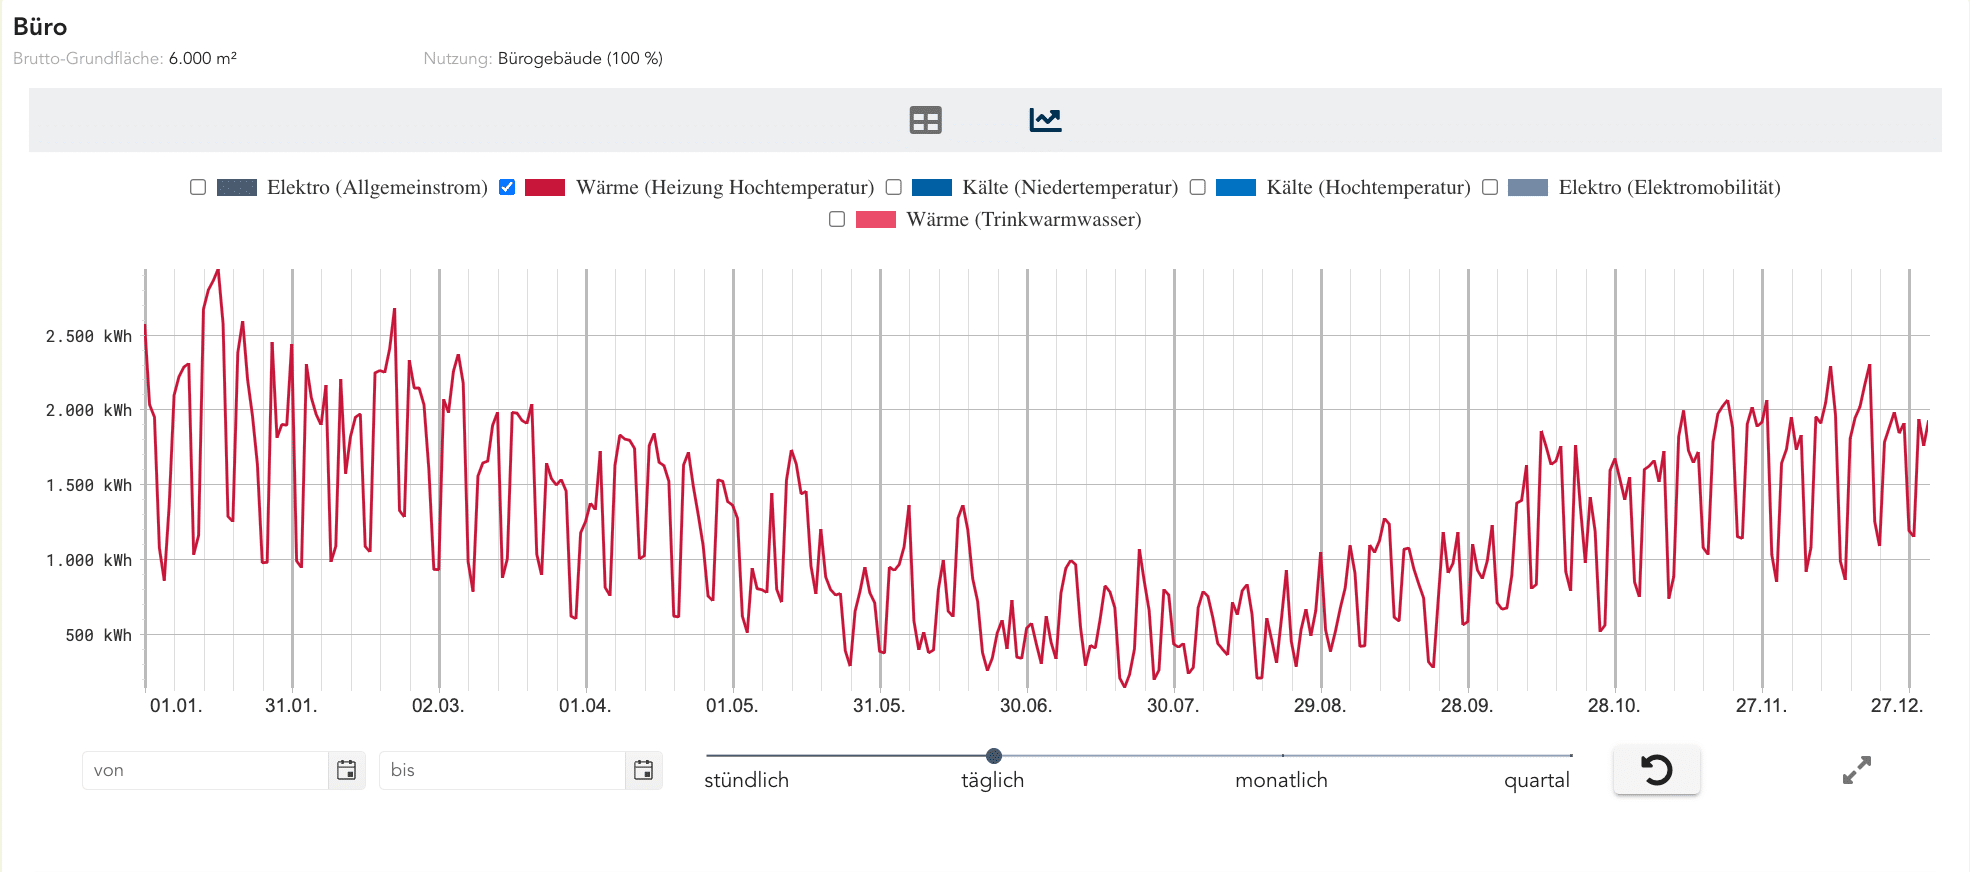Toggle Wärme (Trinkwarmwasser) checkbox
1970x872 pixels.
click(837, 219)
